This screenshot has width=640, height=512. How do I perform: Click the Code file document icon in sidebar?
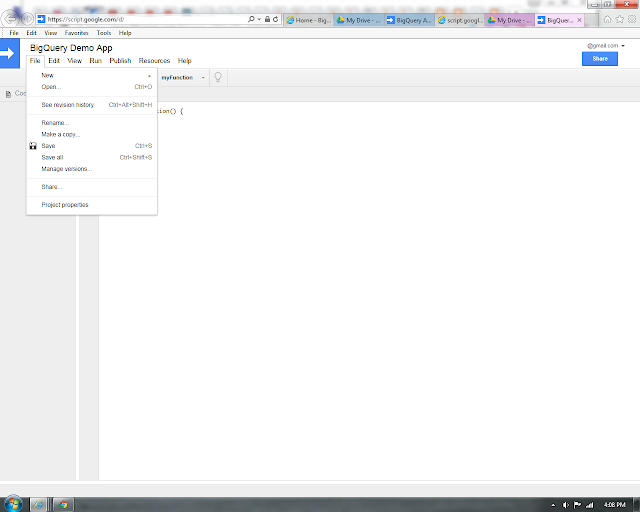pos(8,94)
